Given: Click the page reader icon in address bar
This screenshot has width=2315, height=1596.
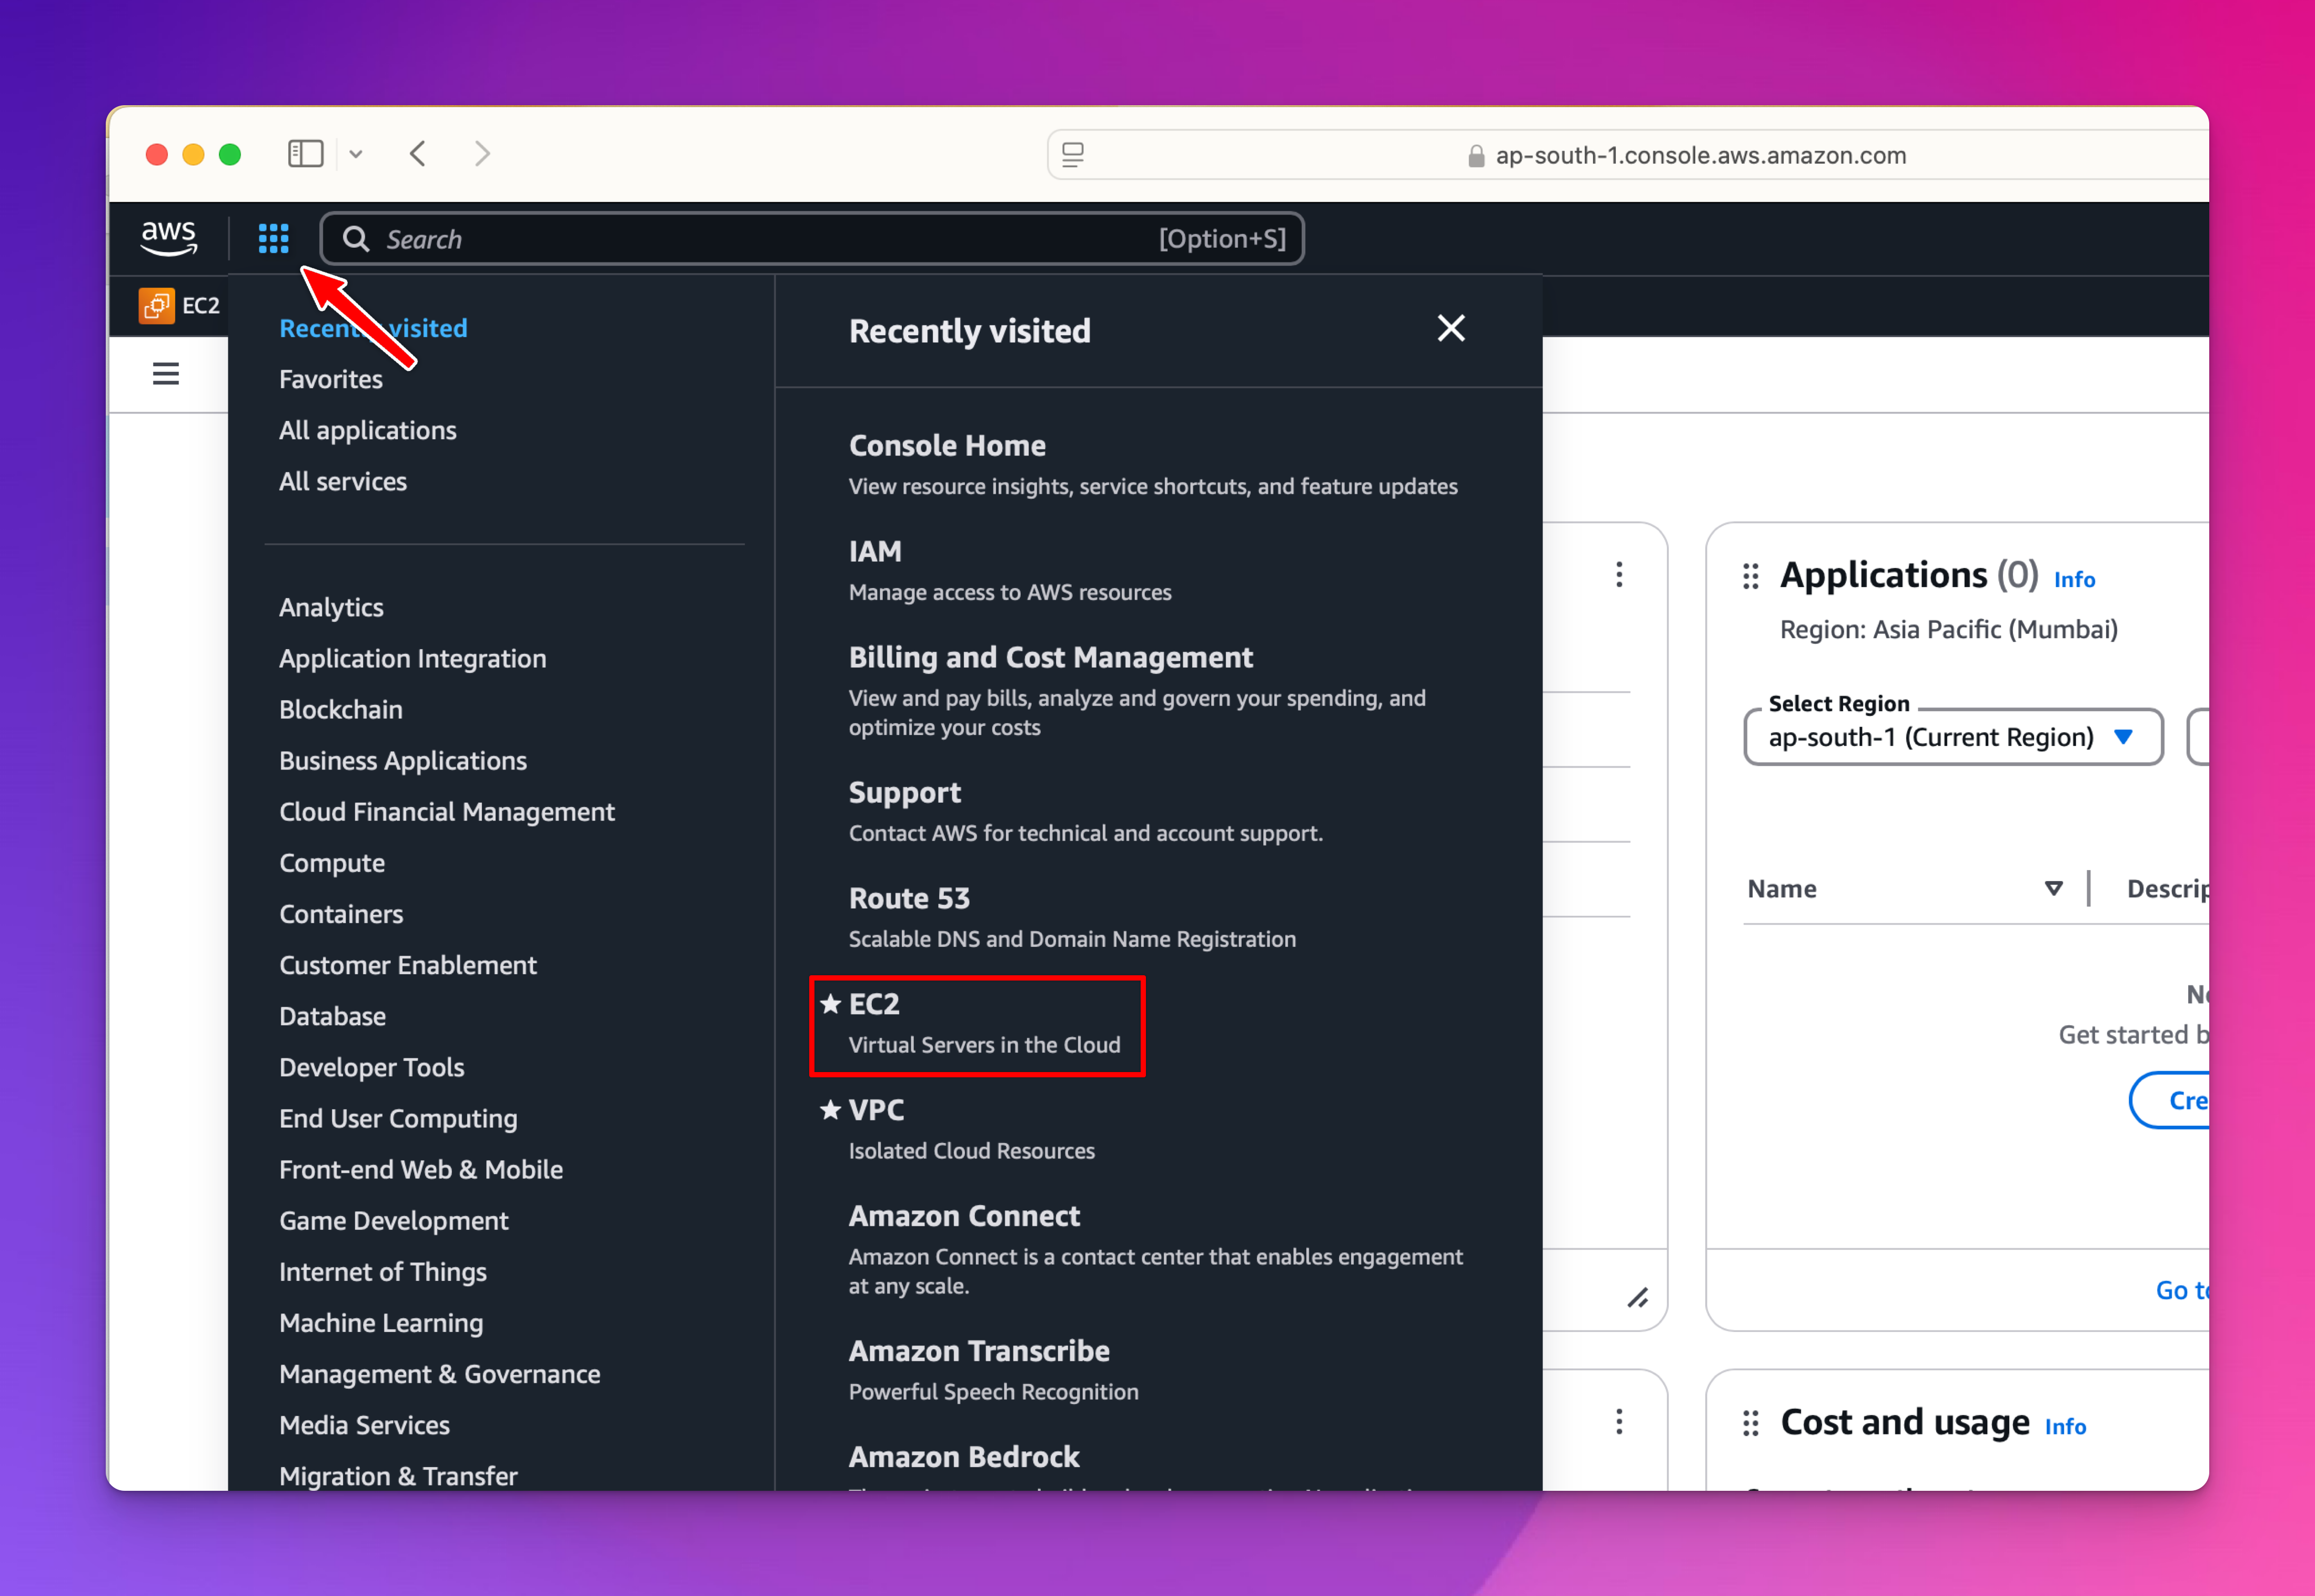Looking at the screenshot, I should coord(1073,155).
